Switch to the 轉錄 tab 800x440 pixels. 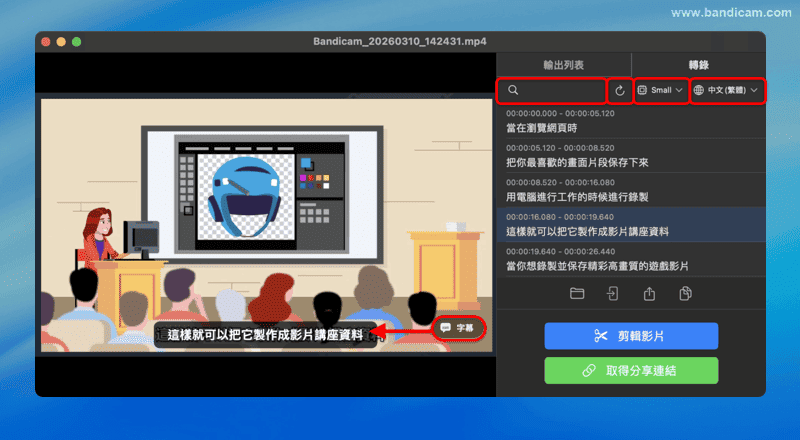pyautogui.click(x=698, y=63)
